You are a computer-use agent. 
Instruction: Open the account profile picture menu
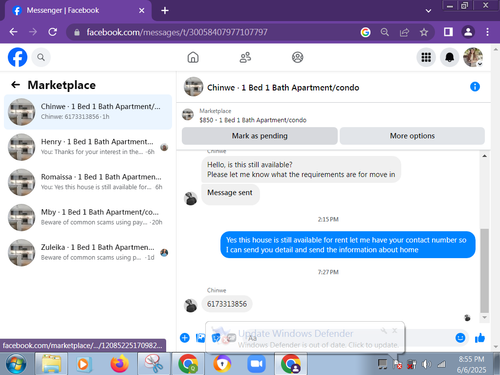473,57
